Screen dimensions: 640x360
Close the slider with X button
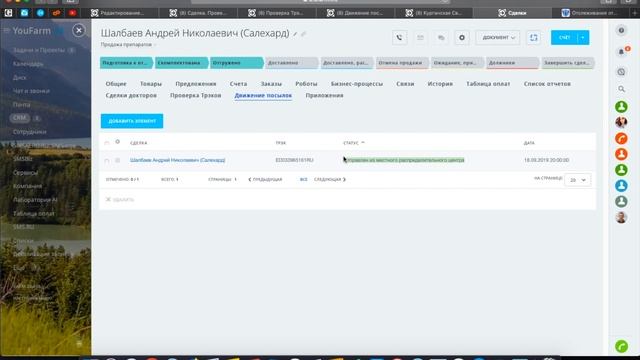tap(79, 31)
